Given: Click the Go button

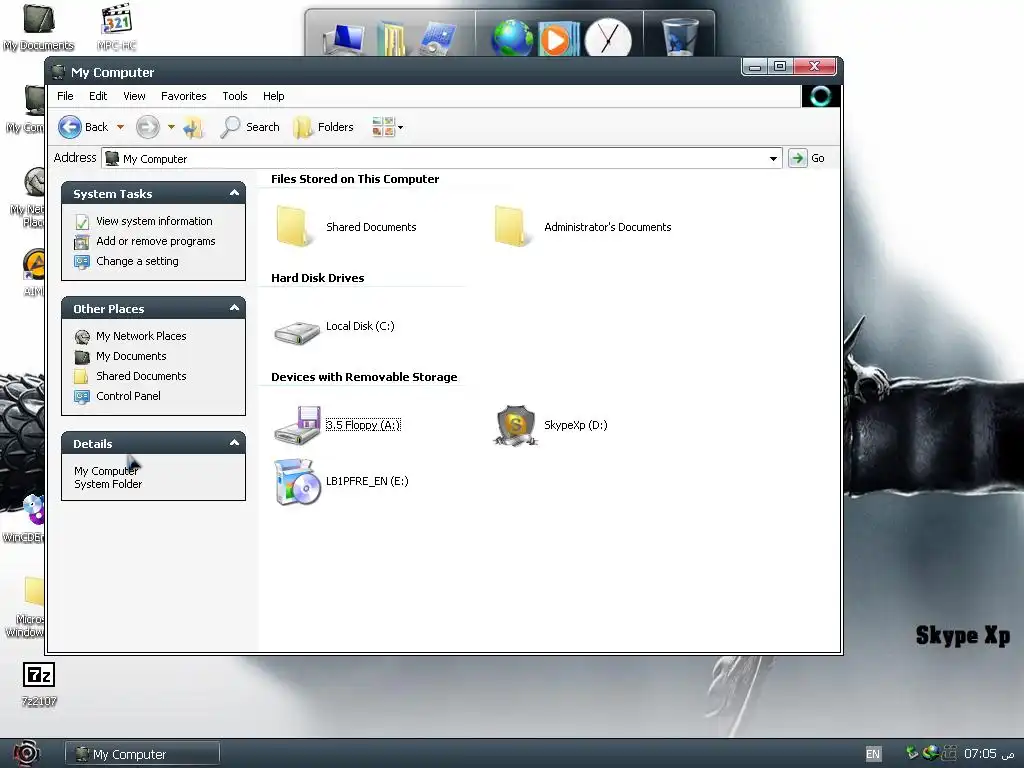Looking at the screenshot, I should pos(807,158).
